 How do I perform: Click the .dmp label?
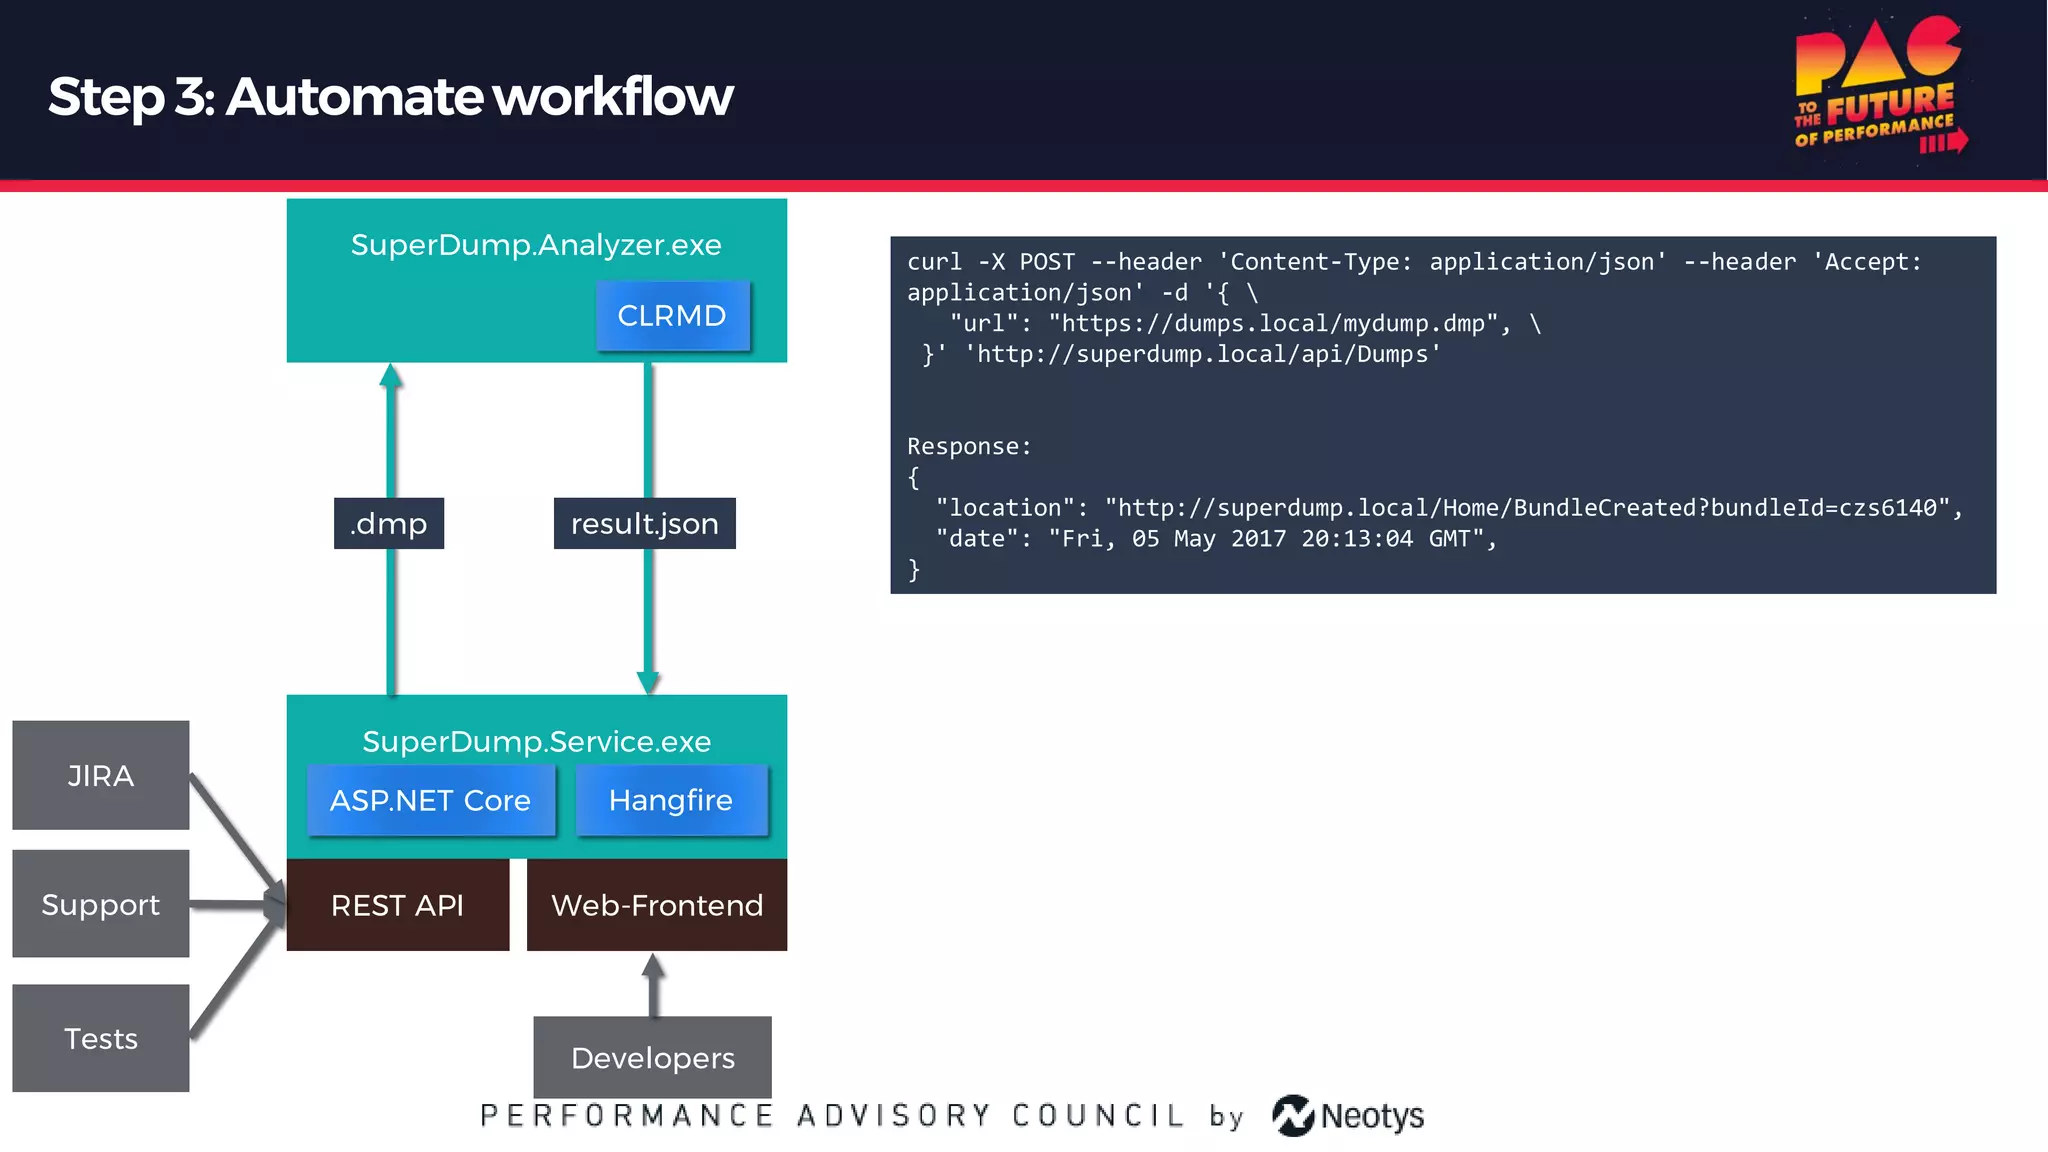click(389, 523)
